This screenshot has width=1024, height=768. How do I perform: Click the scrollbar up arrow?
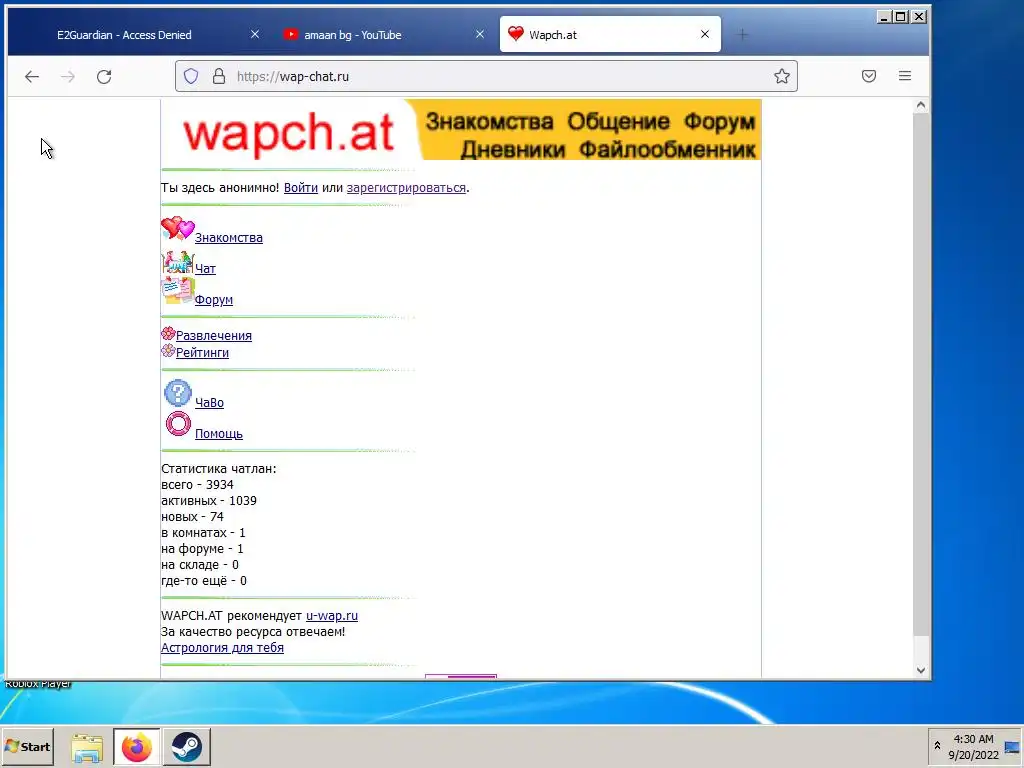tap(921, 105)
